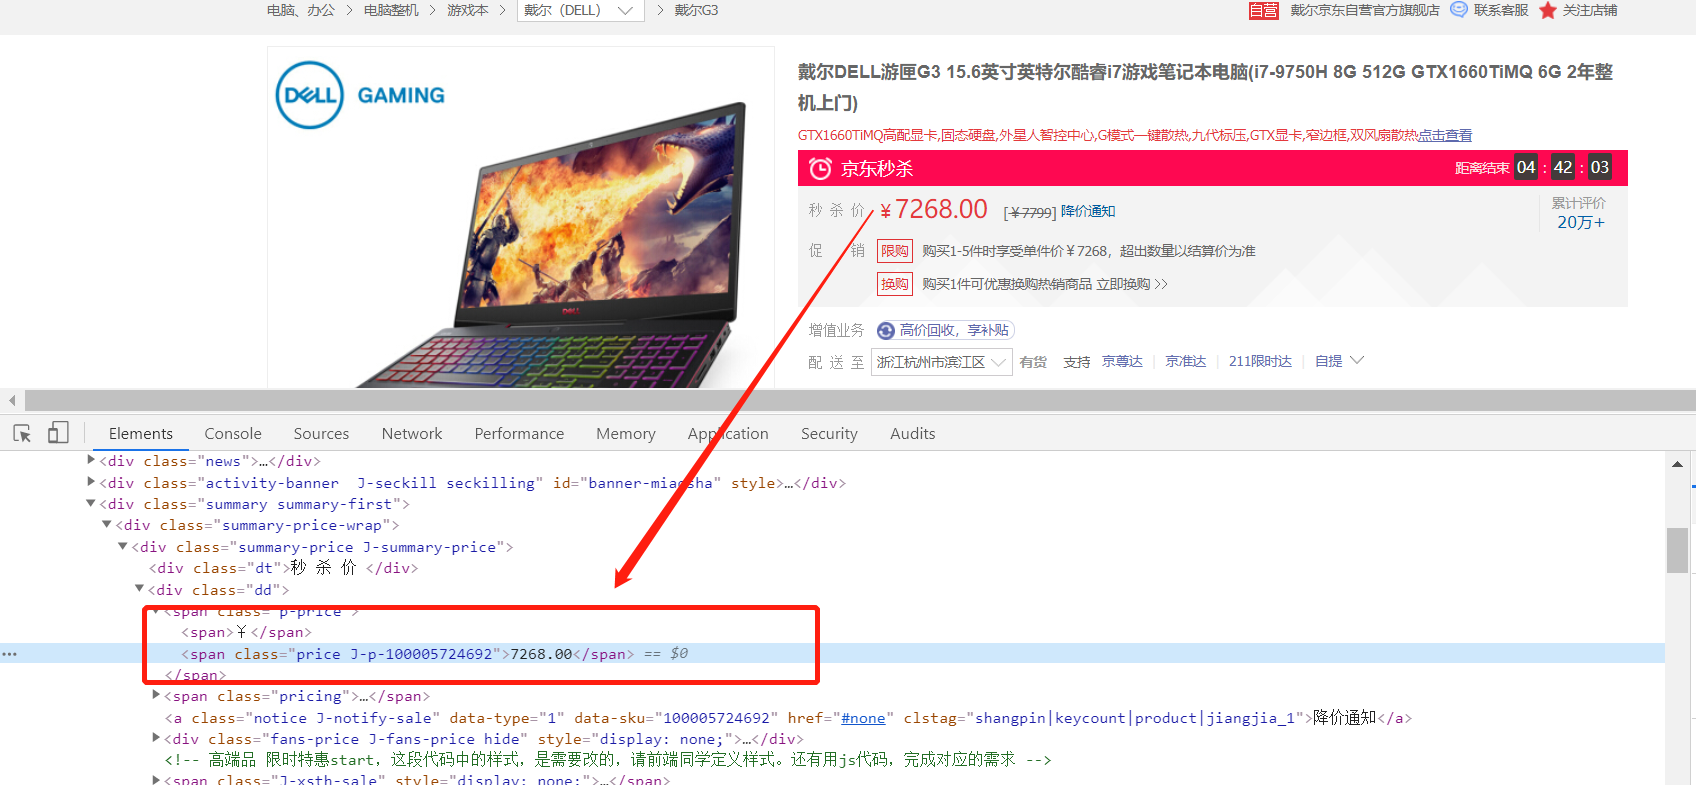
Task: Click the 限购 promotion tag
Action: click(895, 251)
